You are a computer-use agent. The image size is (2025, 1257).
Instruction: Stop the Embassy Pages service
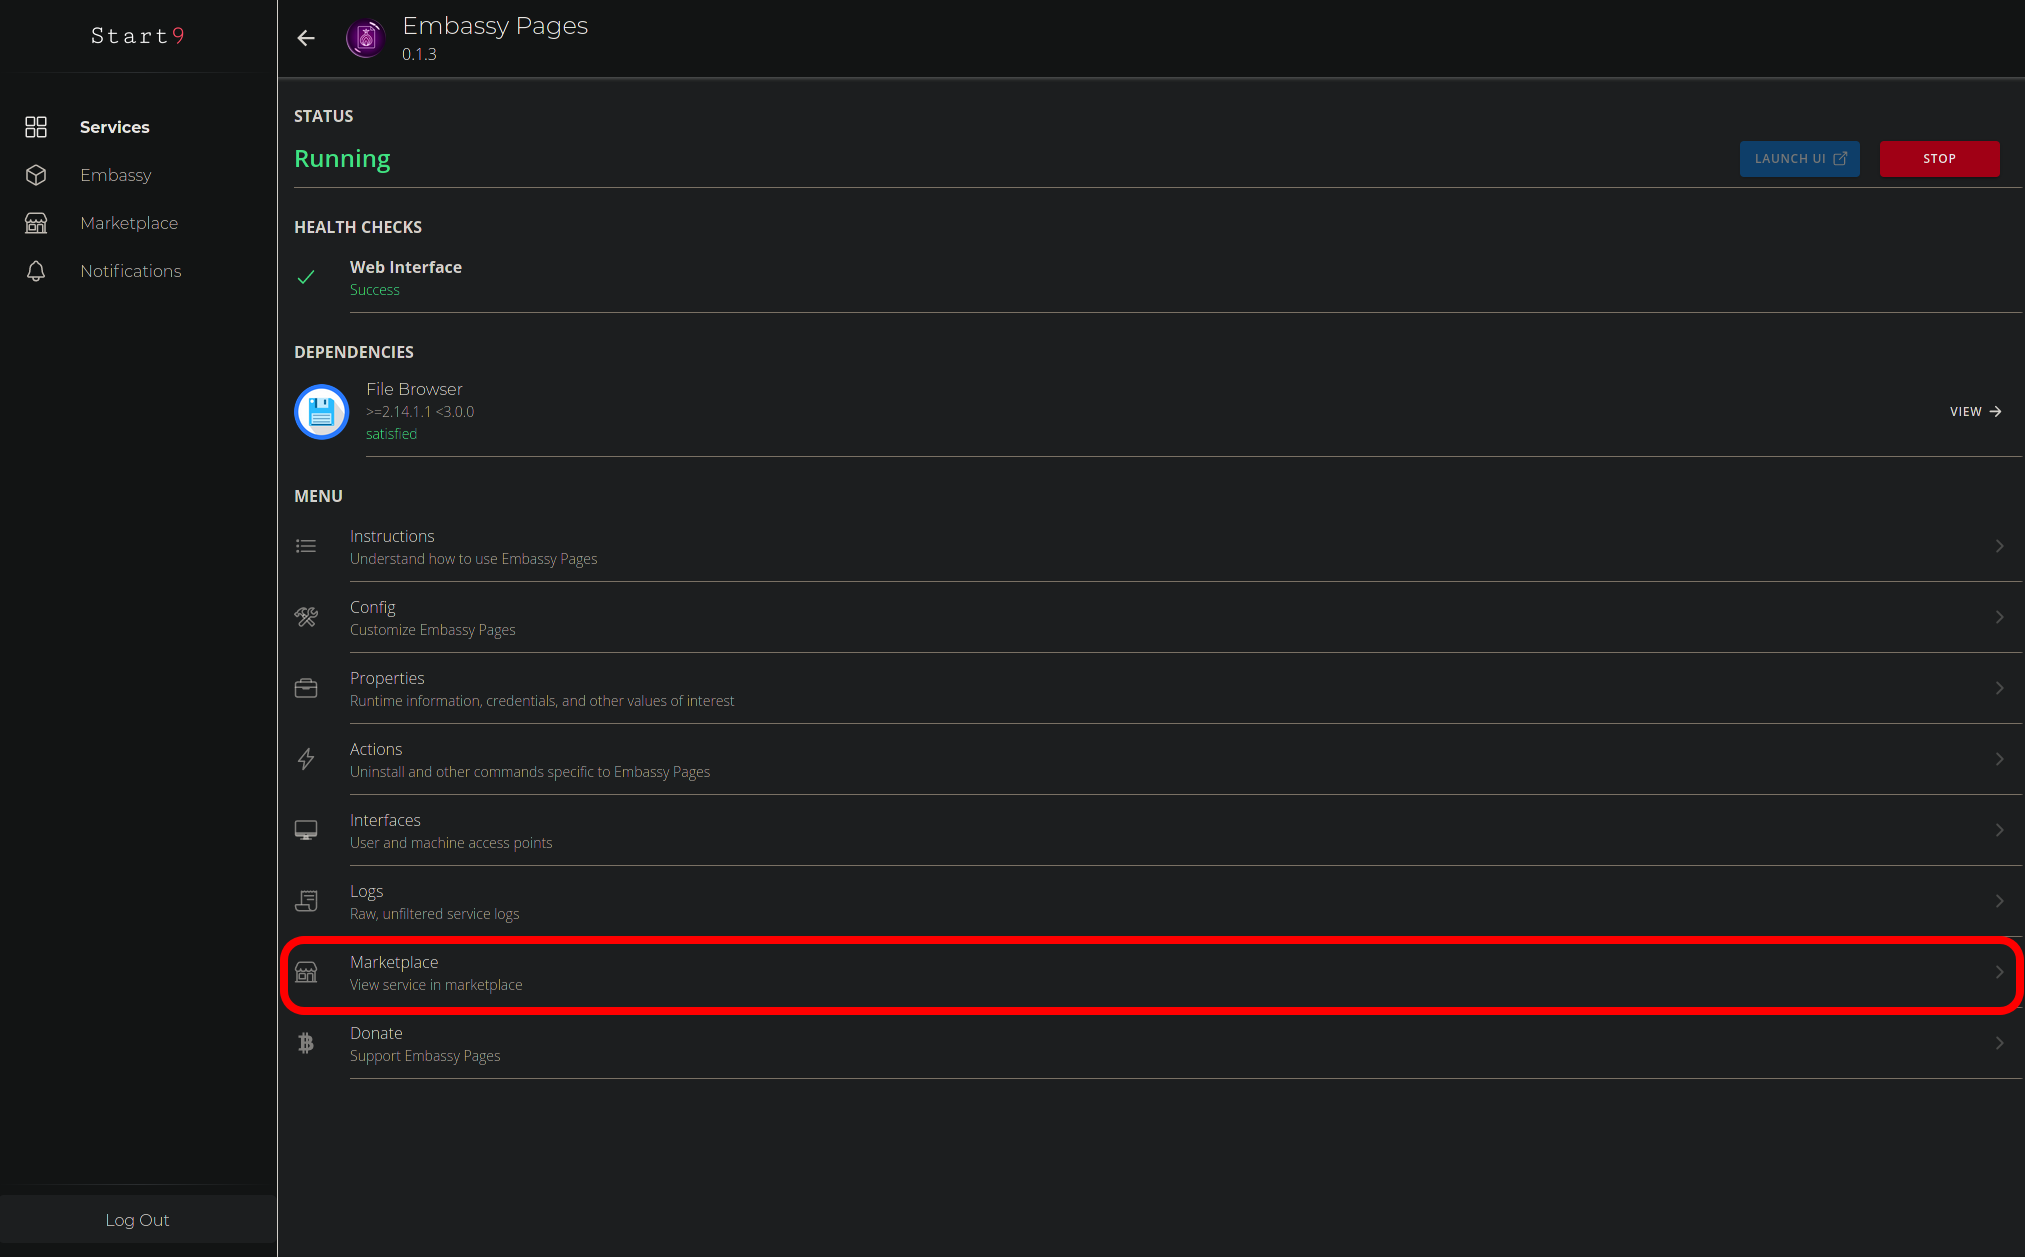[1939, 159]
